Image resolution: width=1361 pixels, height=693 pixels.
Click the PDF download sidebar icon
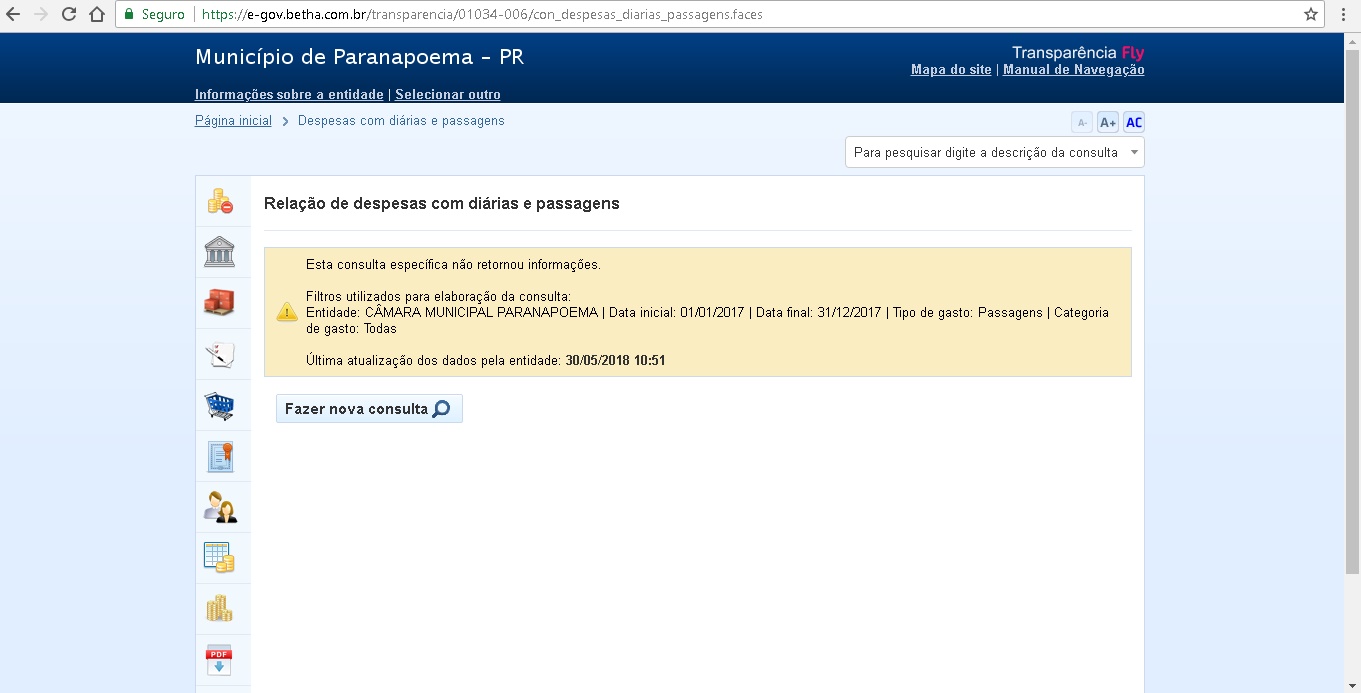(220, 660)
